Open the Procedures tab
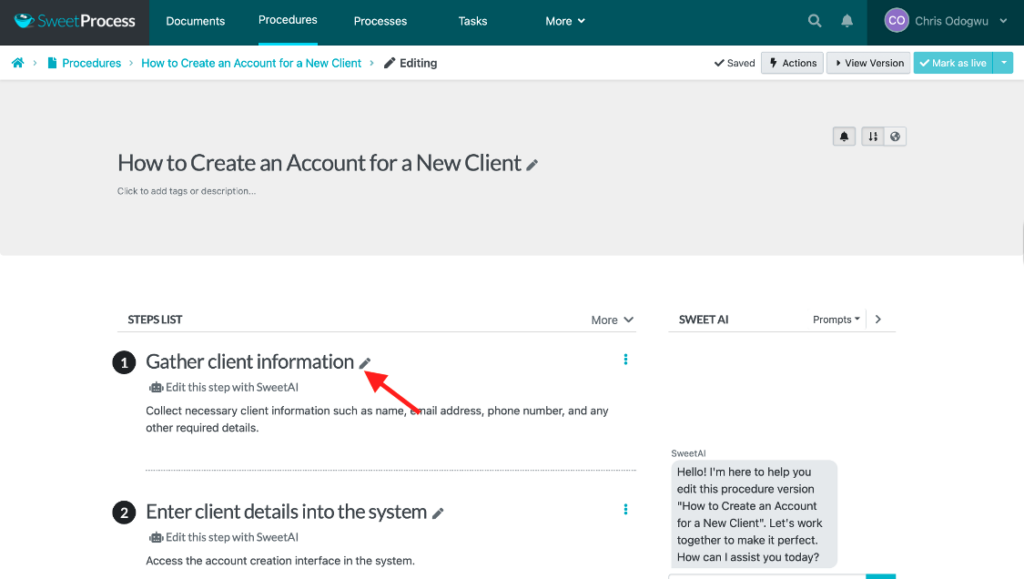Image resolution: width=1024 pixels, height=579 pixels. (x=288, y=20)
